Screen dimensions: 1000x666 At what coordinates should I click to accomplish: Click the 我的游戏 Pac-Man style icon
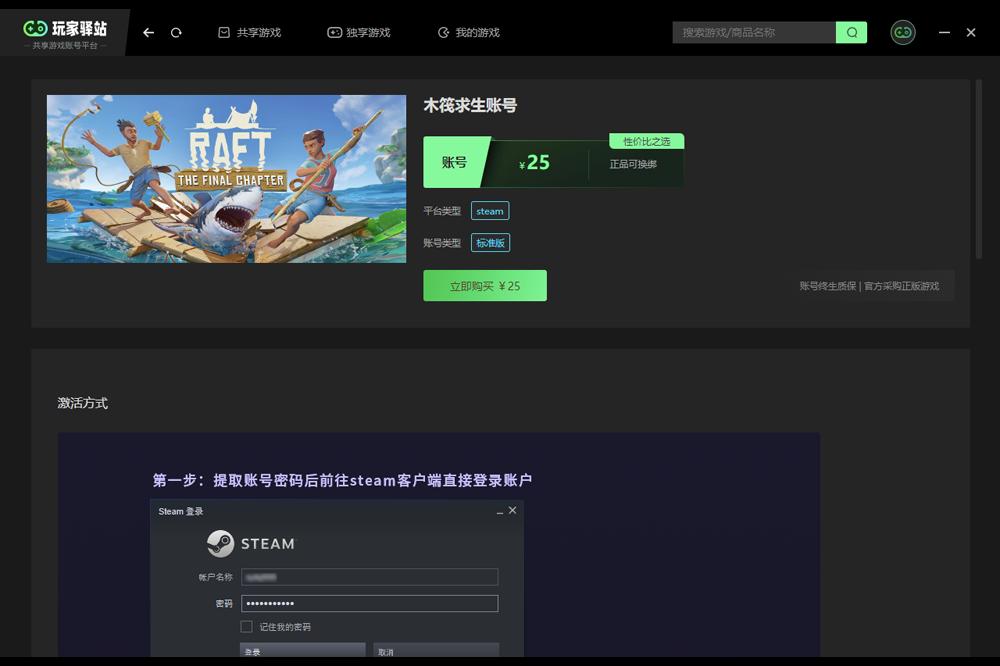click(x=441, y=31)
